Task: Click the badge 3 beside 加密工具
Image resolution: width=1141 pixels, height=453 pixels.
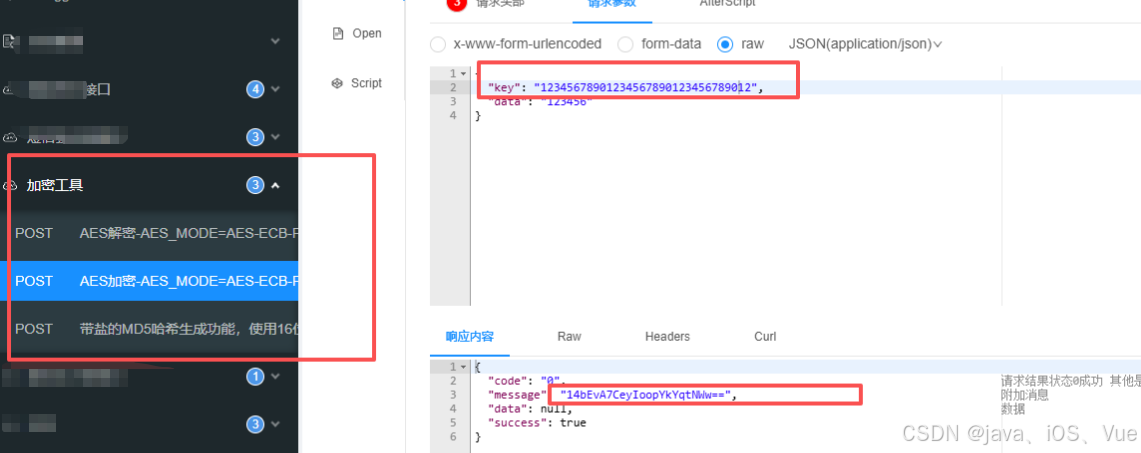Action: [255, 185]
